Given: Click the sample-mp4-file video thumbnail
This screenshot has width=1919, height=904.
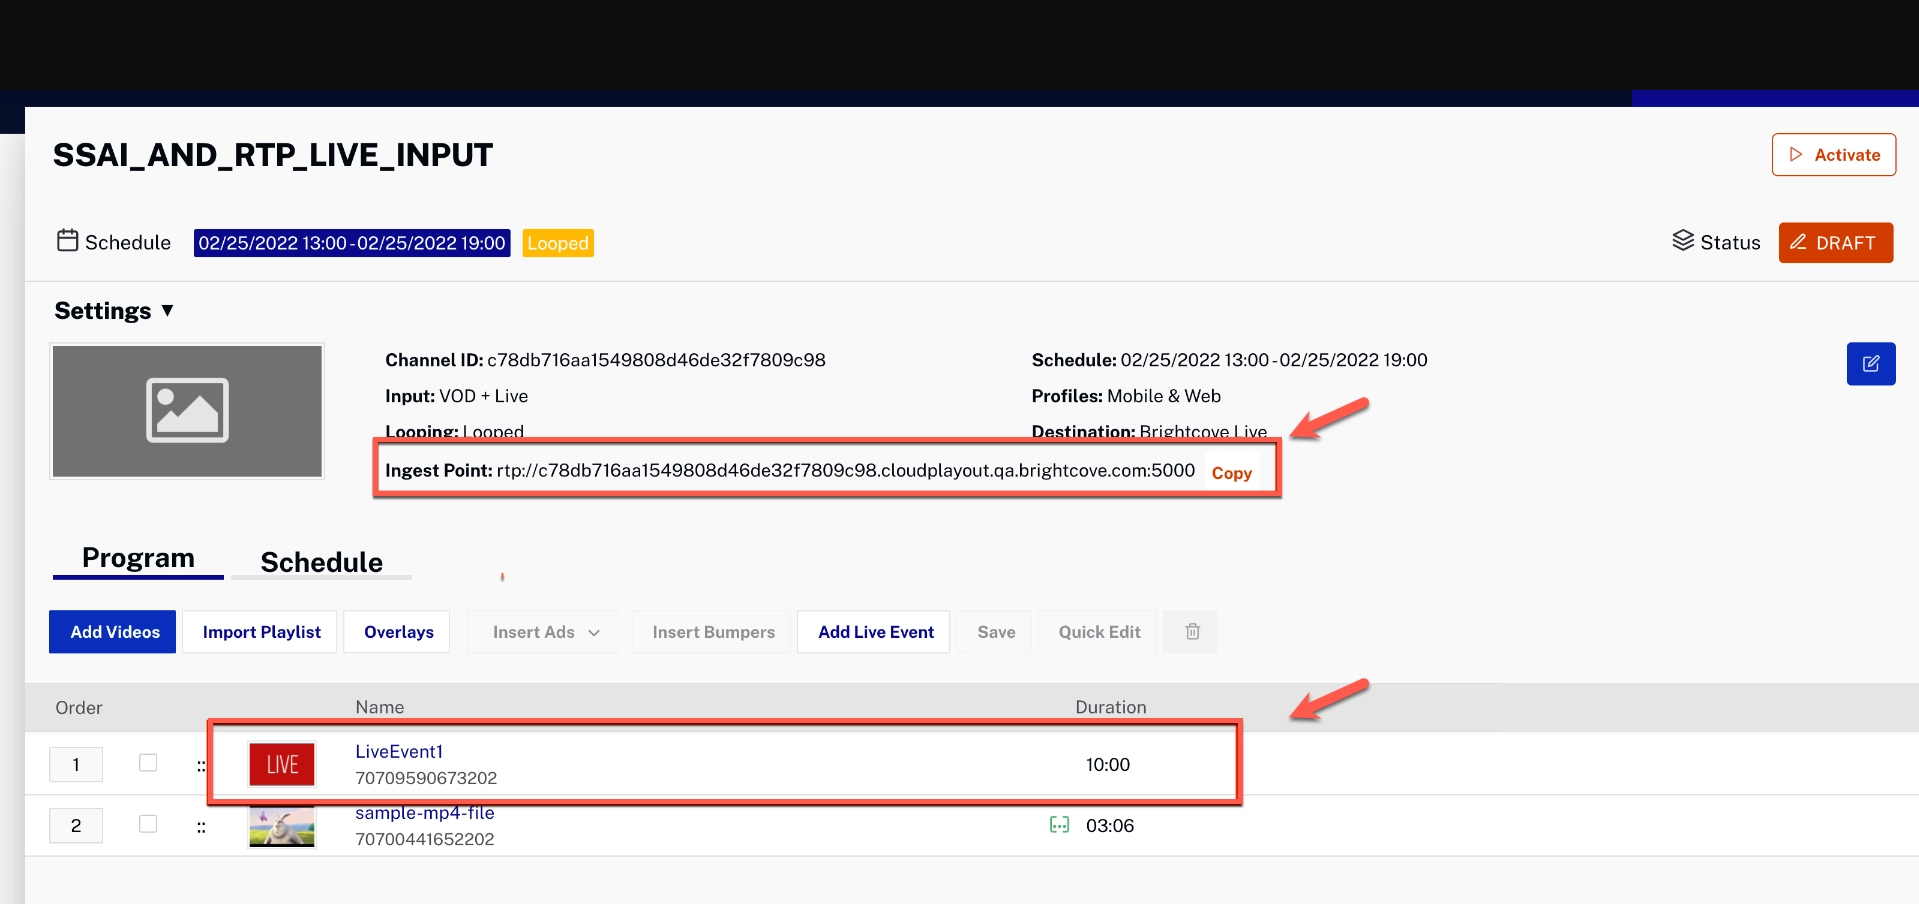Looking at the screenshot, I should click(x=282, y=827).
